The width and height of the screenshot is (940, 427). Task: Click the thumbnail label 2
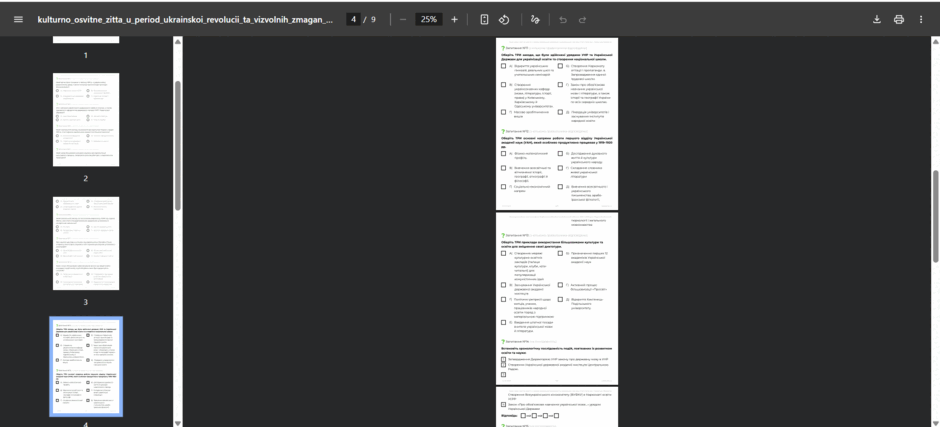pyautogui.click(x=86, y=179)
